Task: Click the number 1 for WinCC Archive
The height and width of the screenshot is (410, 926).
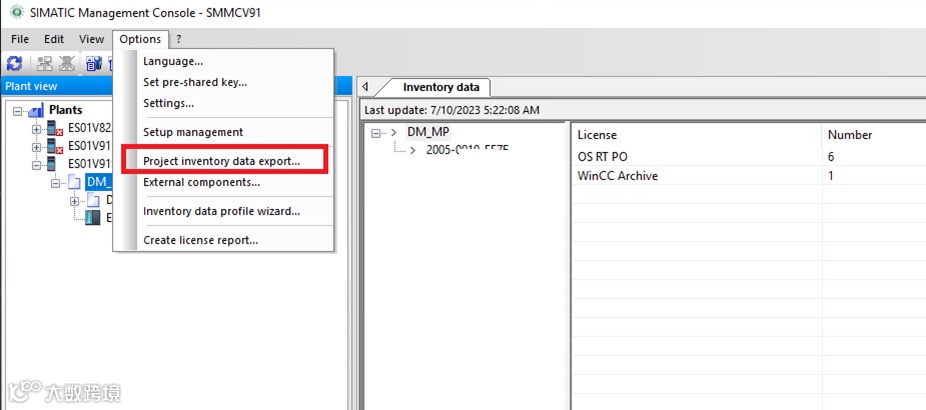Action: [830, 175]
